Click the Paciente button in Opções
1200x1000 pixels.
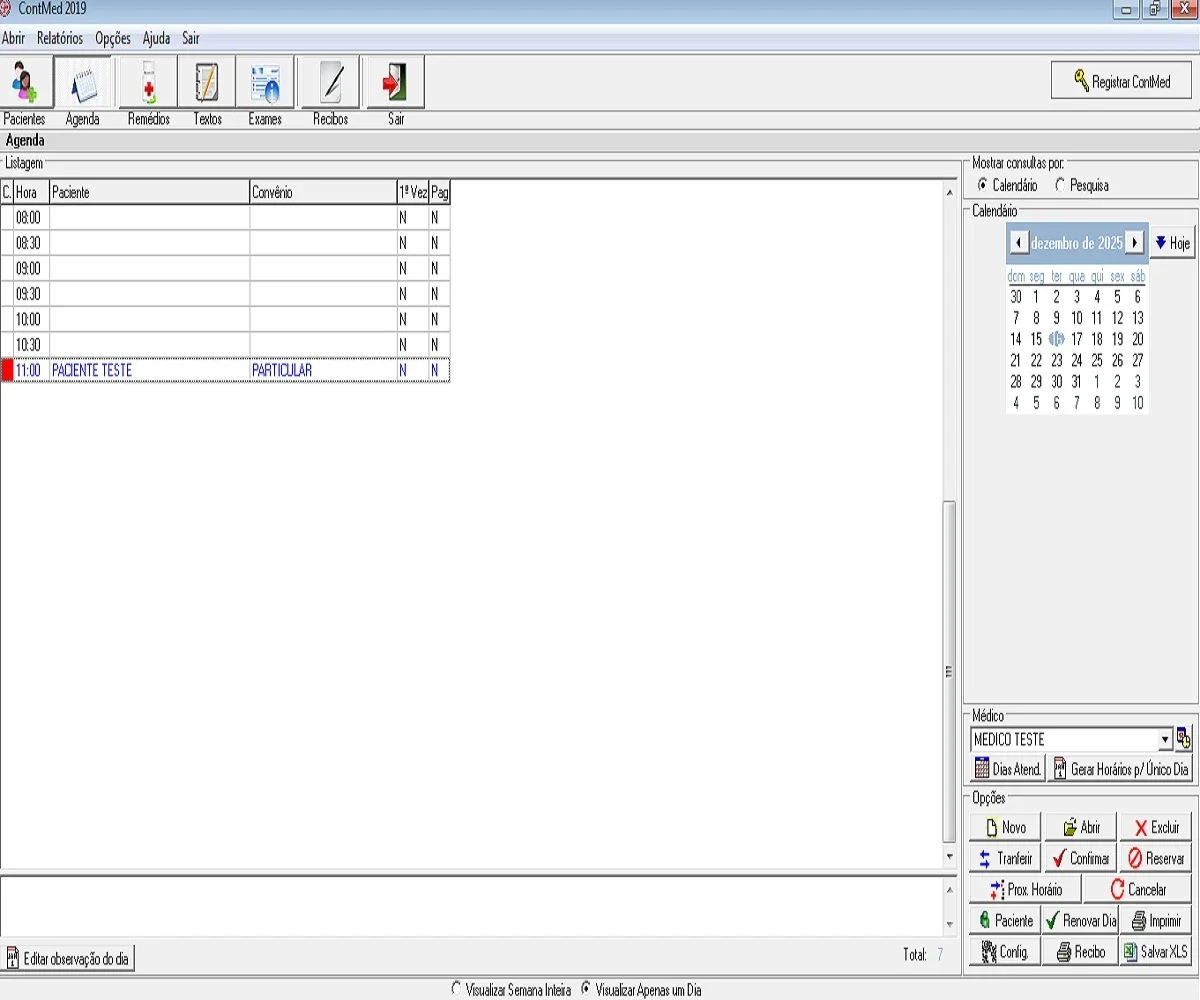1005,921
